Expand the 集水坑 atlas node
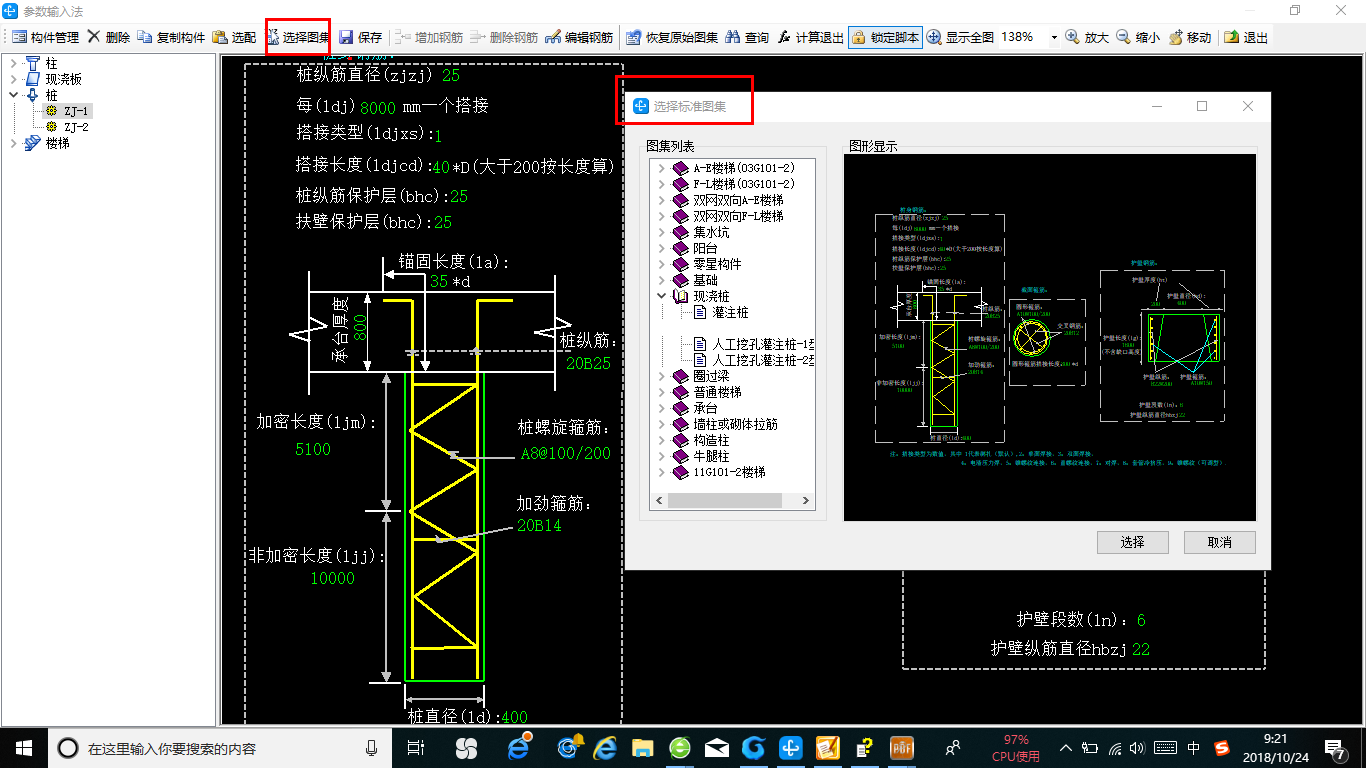 pos(661,233)
